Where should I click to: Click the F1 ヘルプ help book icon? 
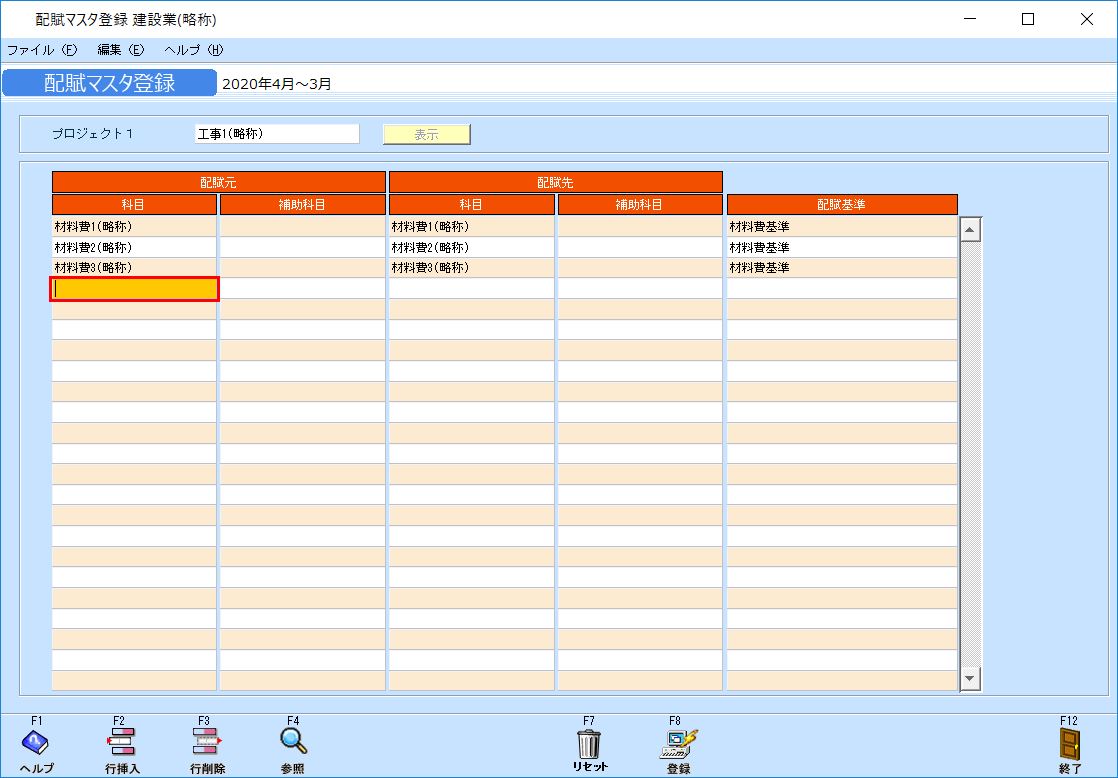coord(36,742)
